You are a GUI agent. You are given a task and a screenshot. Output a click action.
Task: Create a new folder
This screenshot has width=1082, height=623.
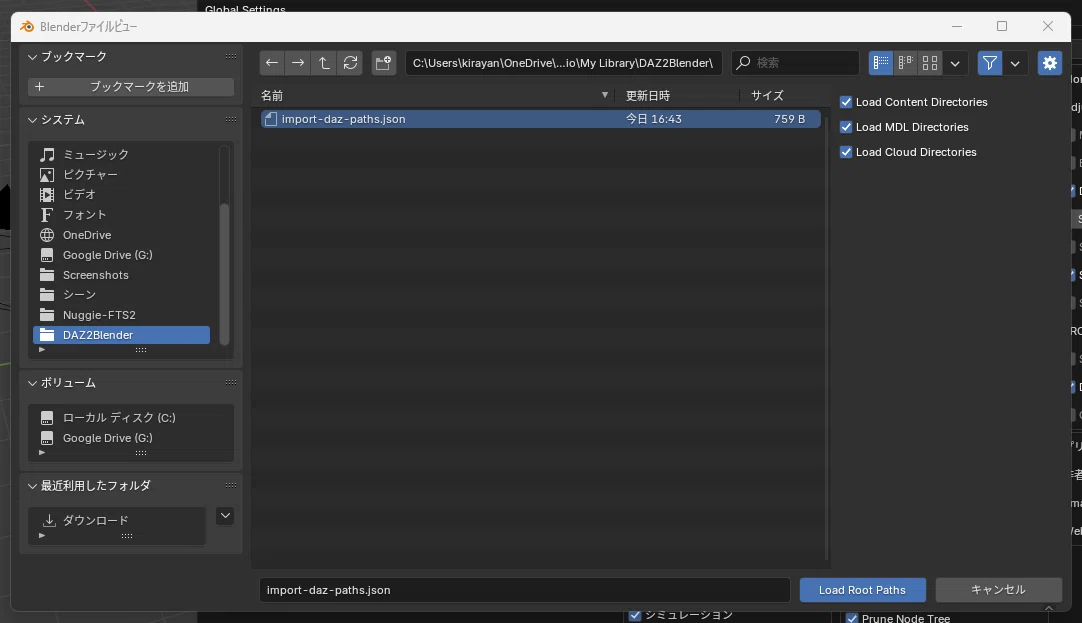[384, 63]
